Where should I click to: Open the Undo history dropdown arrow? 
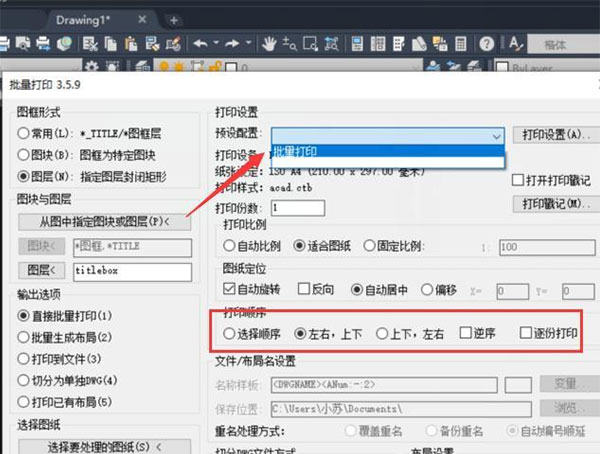[x=216, y=42]
